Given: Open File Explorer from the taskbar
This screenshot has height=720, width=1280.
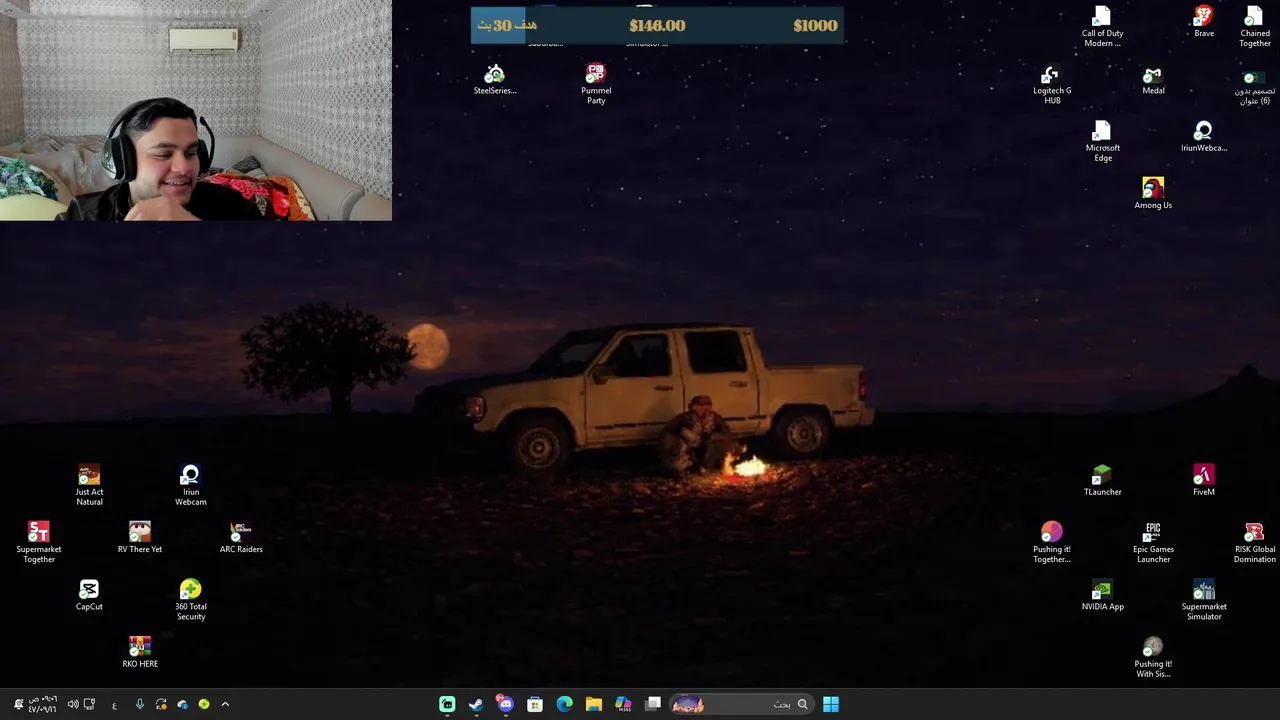Looking at the screenshot, I should click(x=593, y=704).
